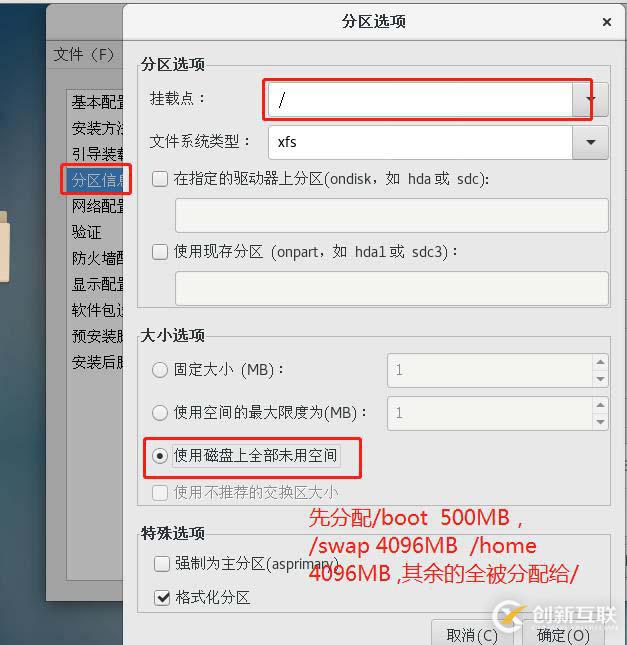Select use all unused disk space option

160,455
